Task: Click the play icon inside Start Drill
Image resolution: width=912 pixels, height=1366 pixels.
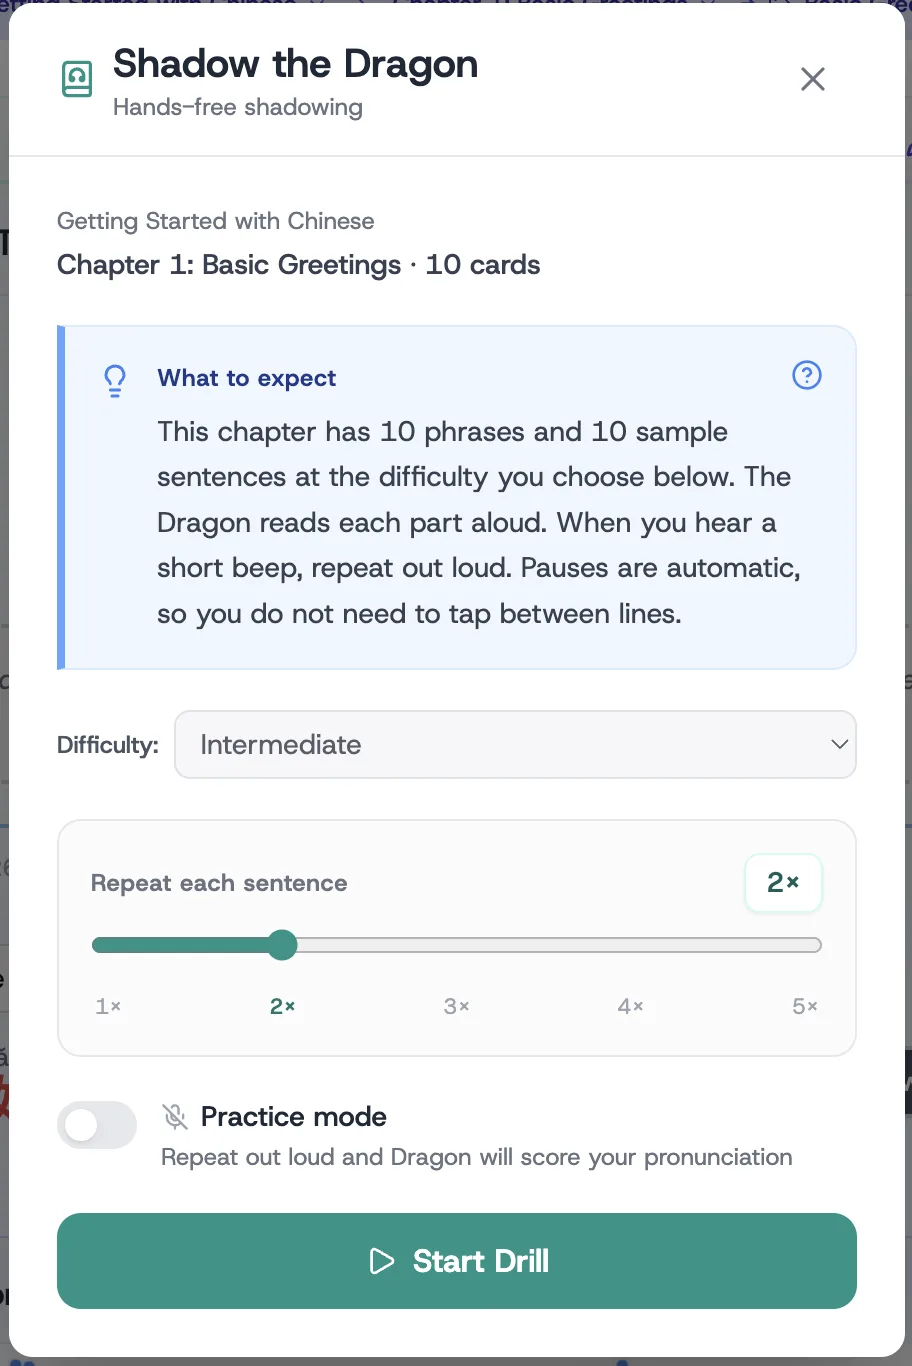Action: 381,1262
